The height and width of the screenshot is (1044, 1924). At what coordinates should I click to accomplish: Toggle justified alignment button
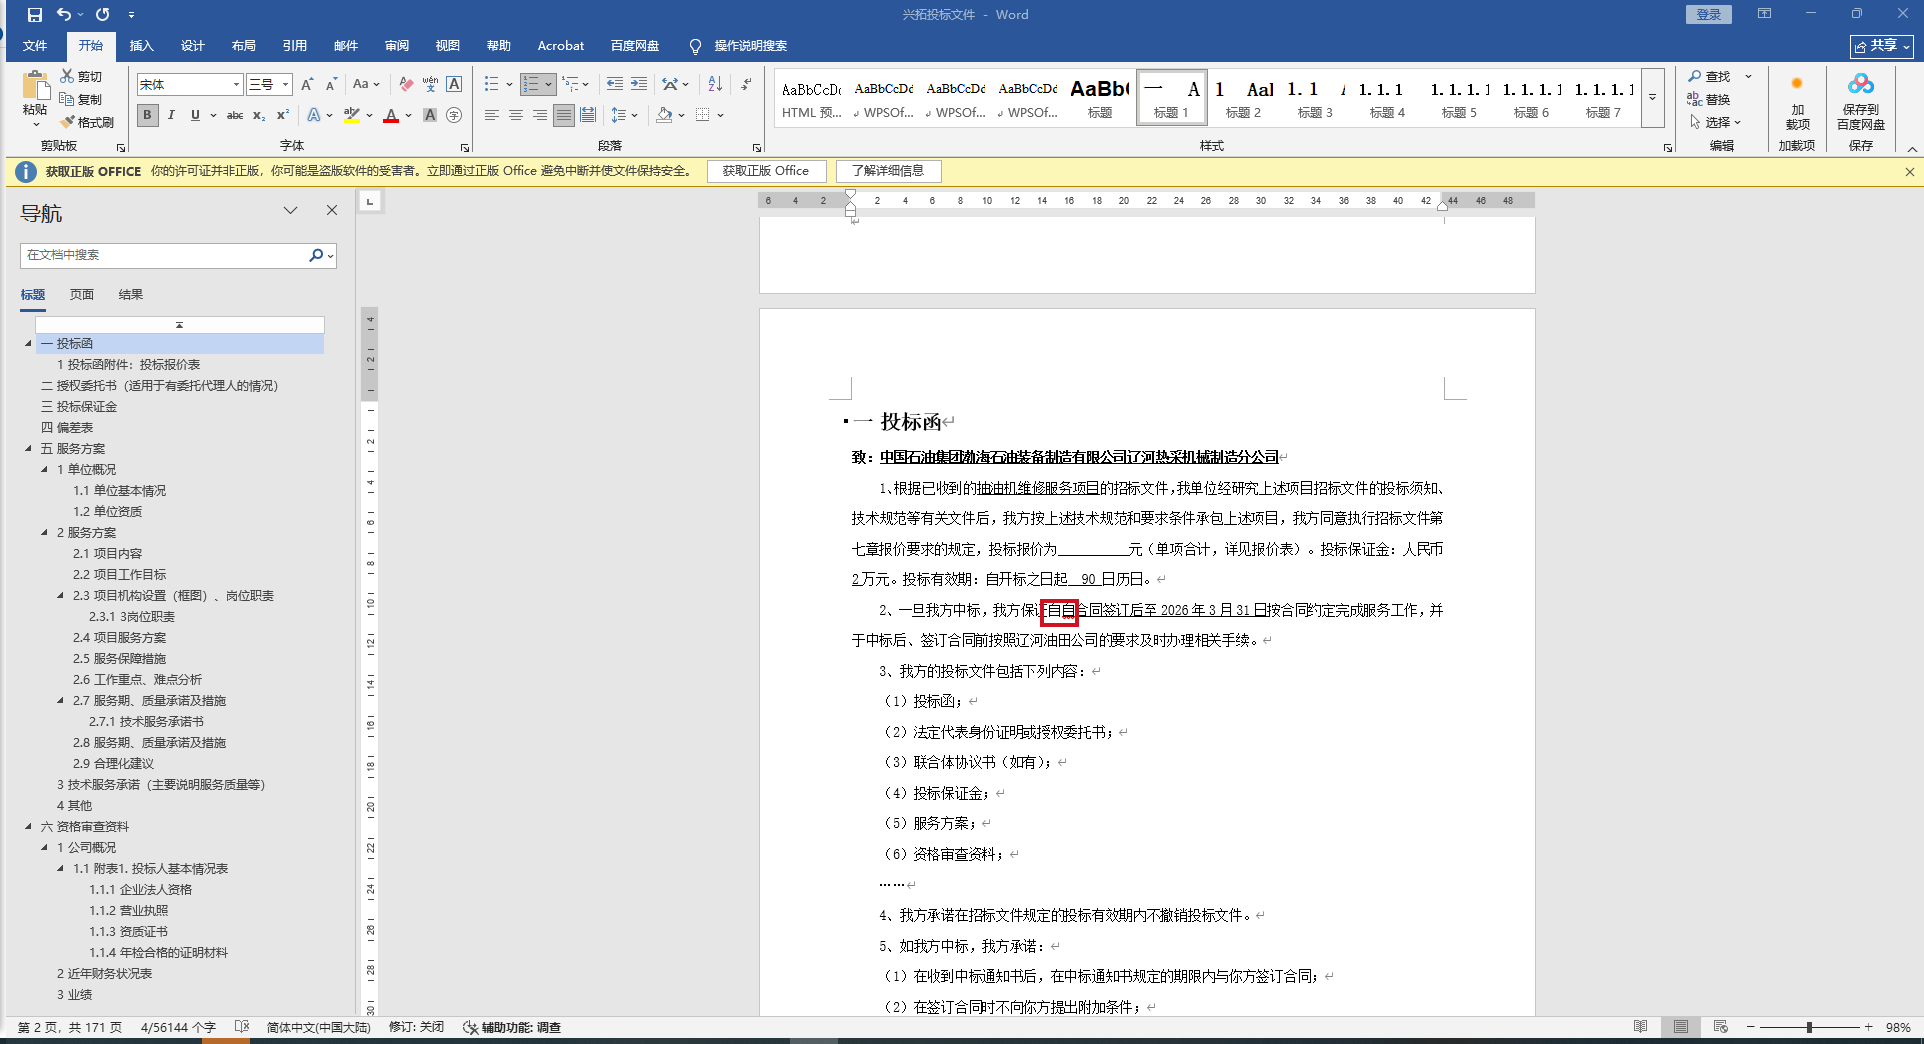tap(564, 116)
